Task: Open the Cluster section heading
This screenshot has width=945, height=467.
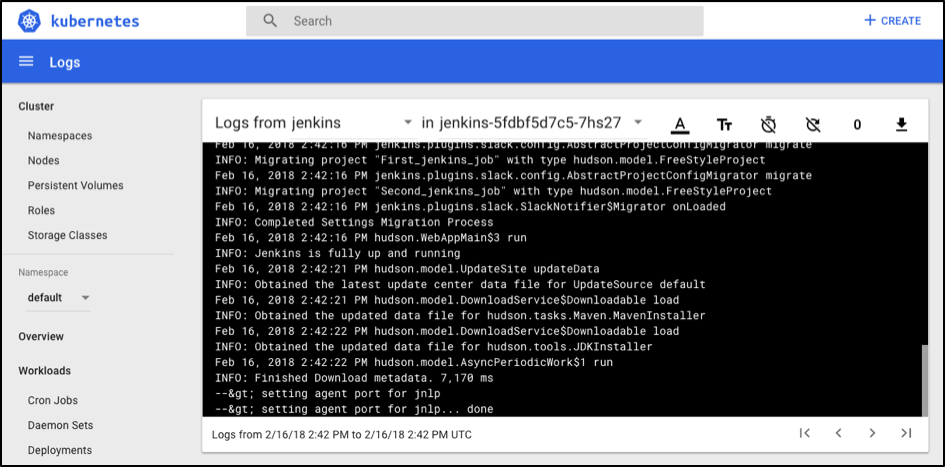Action: pos(36,106)
